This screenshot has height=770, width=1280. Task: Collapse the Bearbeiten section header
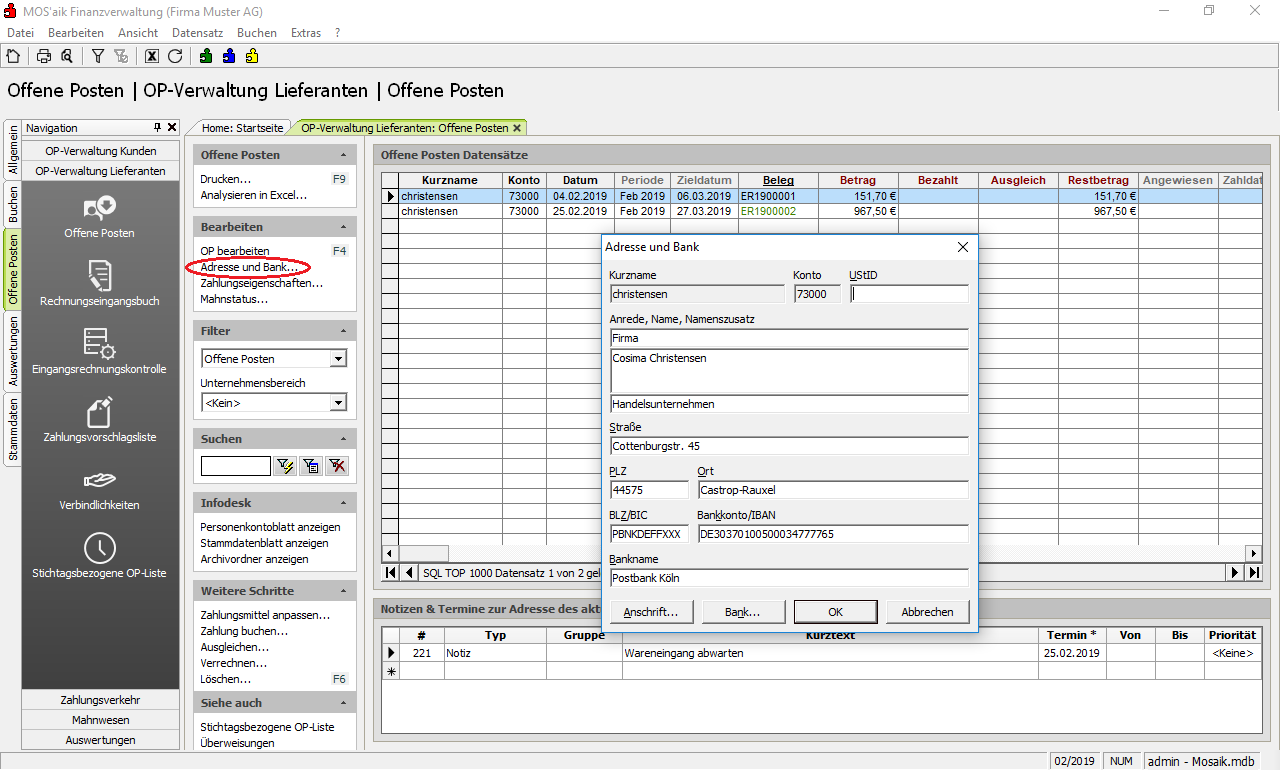pyautogui.click(x=343, y=227)
